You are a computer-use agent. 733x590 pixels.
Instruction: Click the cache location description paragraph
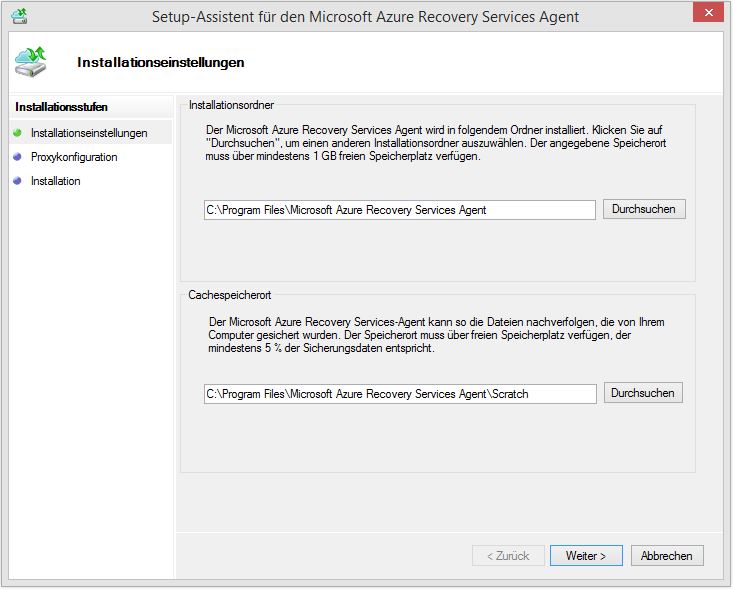(x=436, y=335)
